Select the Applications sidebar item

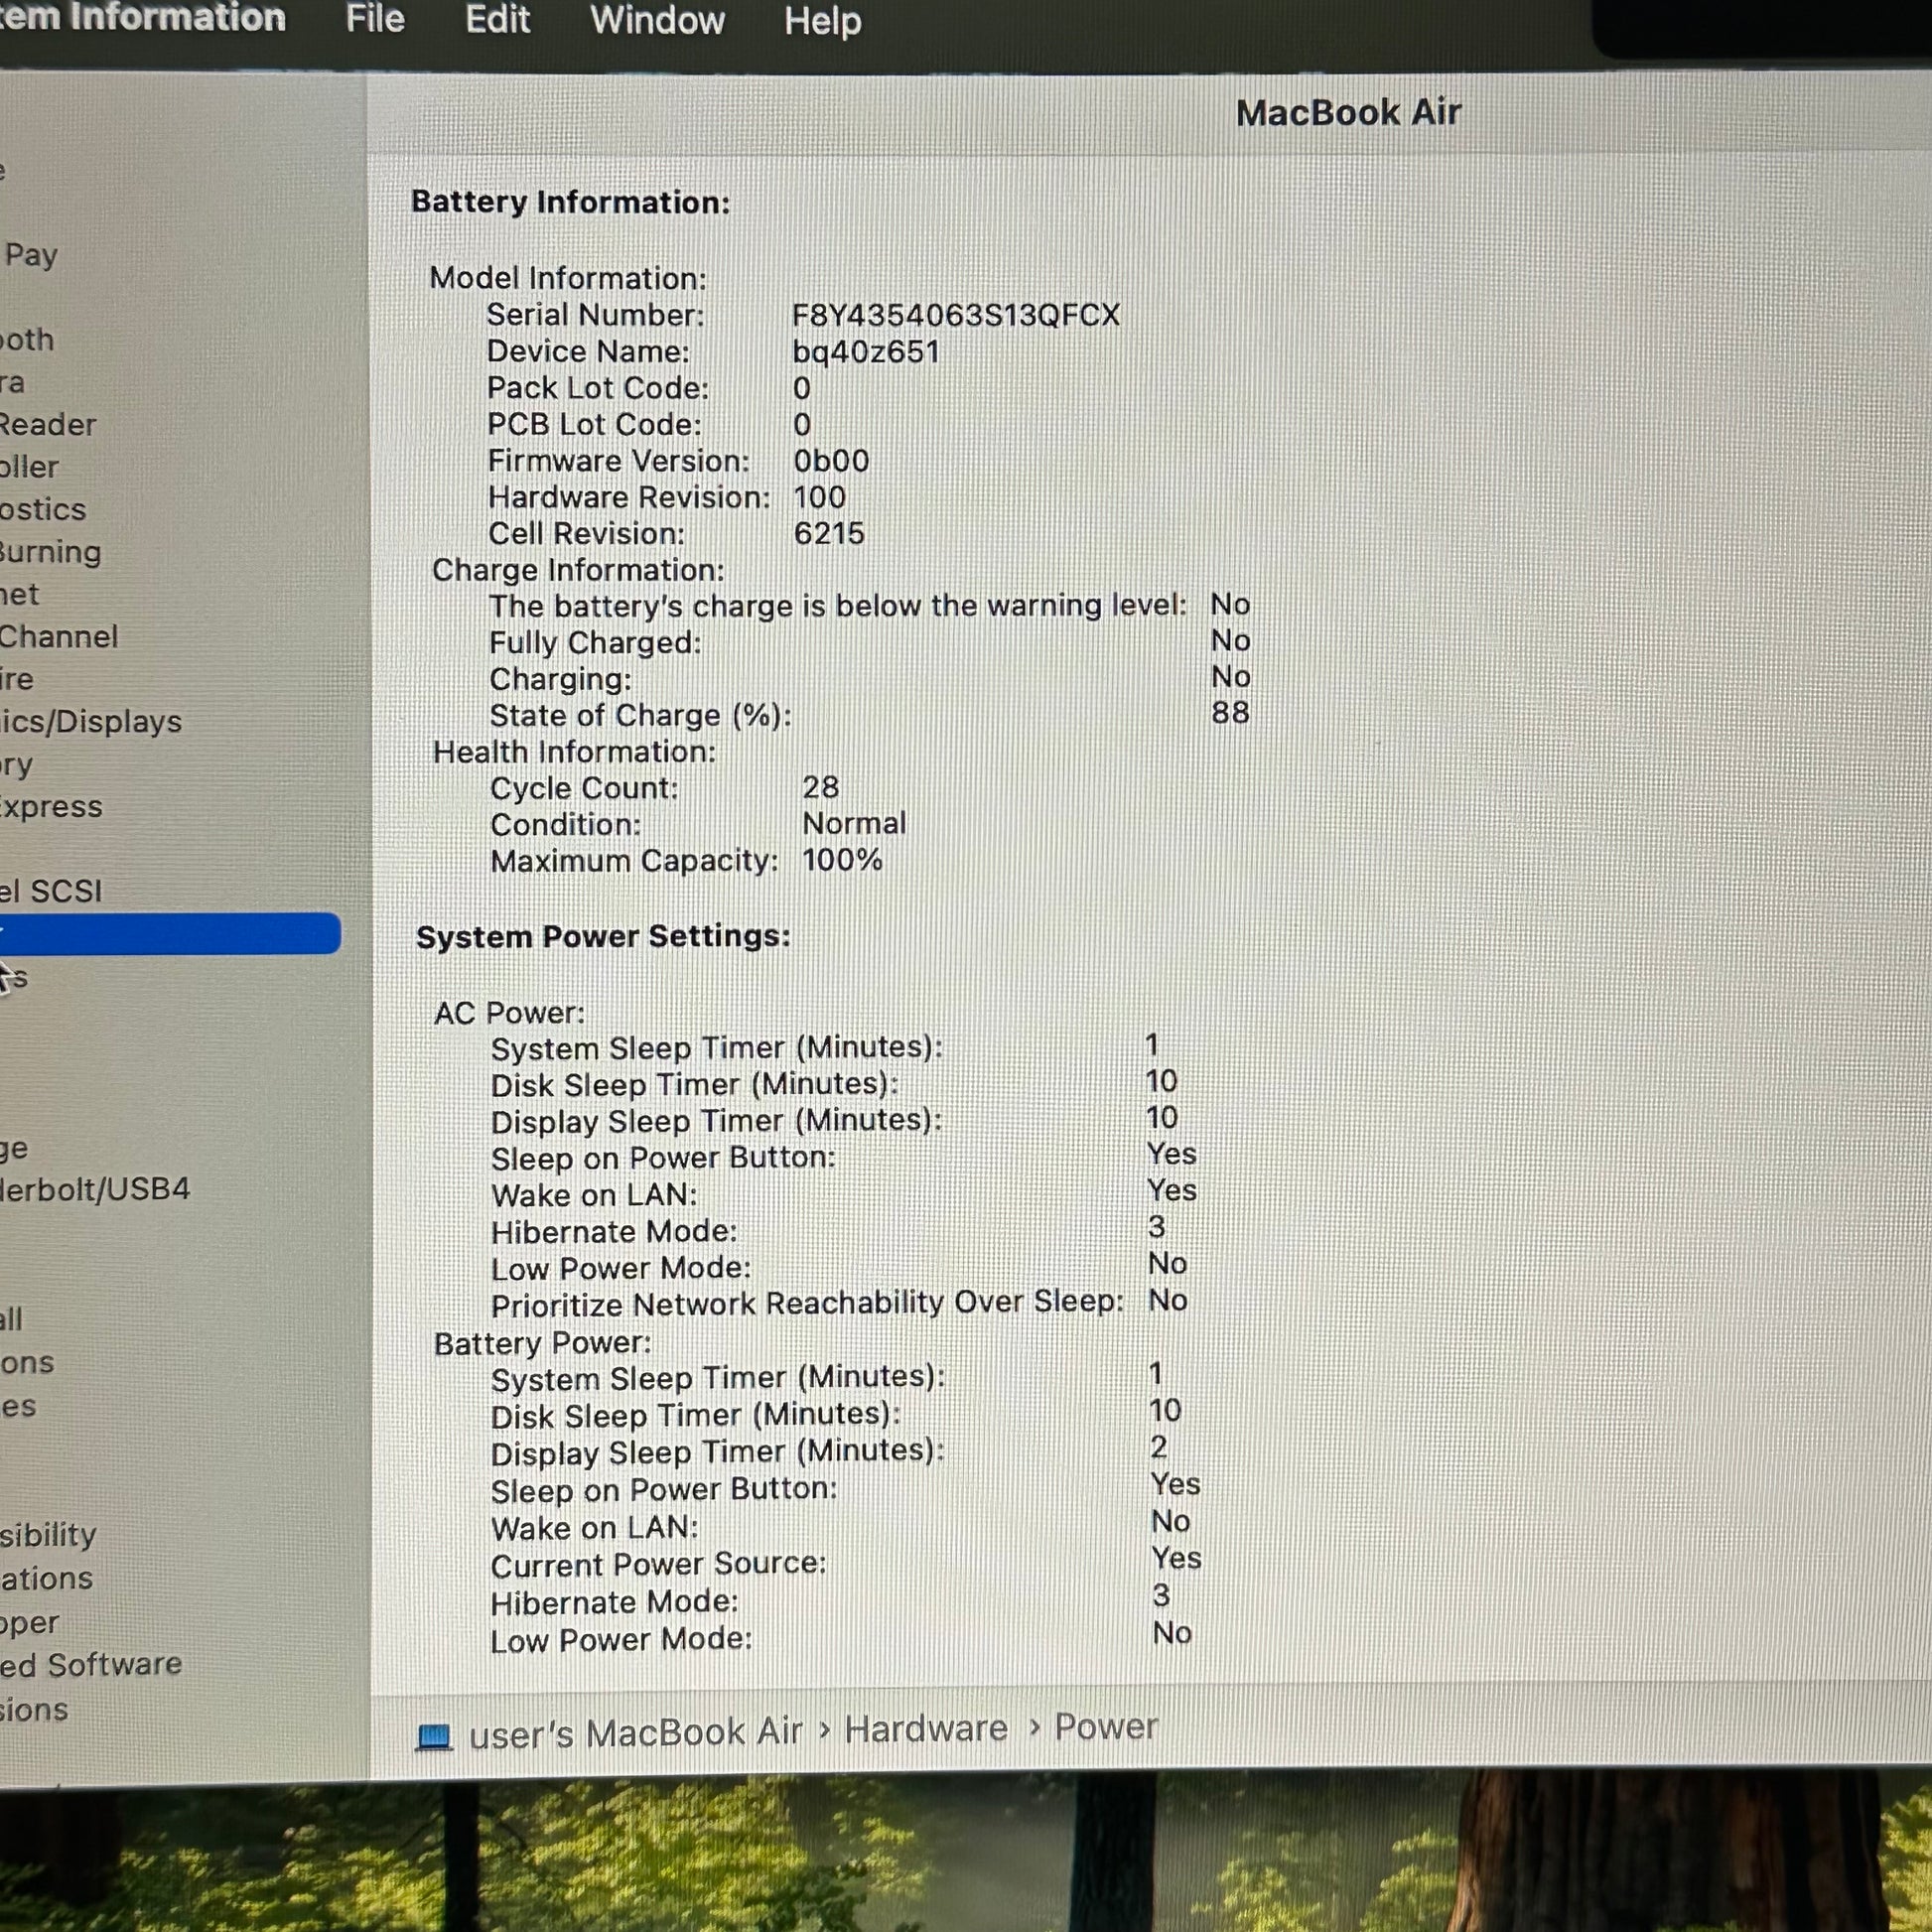(46, 1578)
